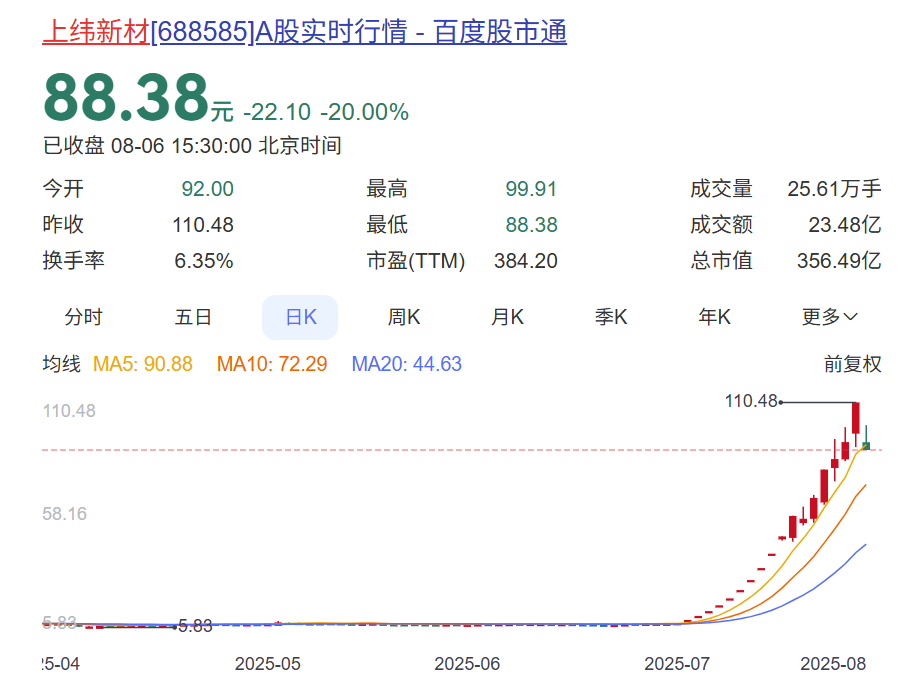Click the MA20: 44.63 indicator label
The image size is (907, 678).
point(407,364)
